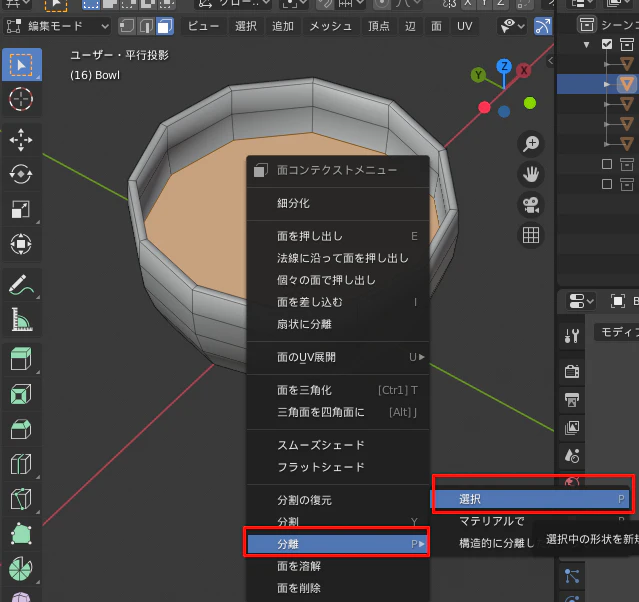Toggle gizmo display button
This screenshot has height=602, width=639.
[x=543, y=26]
